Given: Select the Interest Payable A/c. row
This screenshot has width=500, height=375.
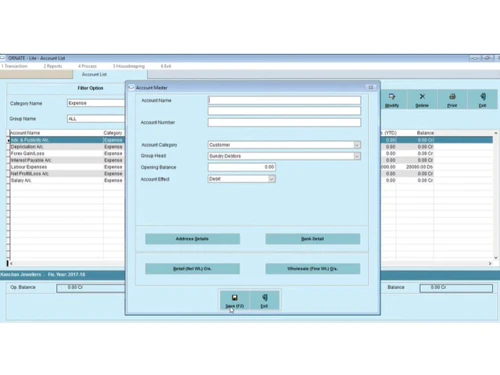Looking at the screenshot, I should 67,160.
